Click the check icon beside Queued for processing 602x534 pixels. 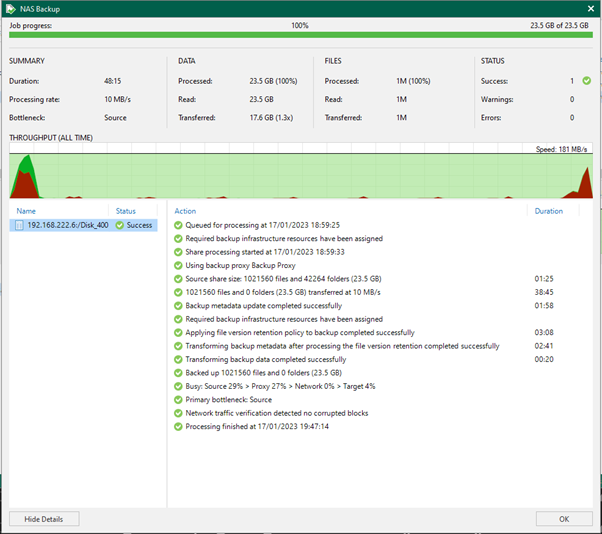(x=178, y=225)
